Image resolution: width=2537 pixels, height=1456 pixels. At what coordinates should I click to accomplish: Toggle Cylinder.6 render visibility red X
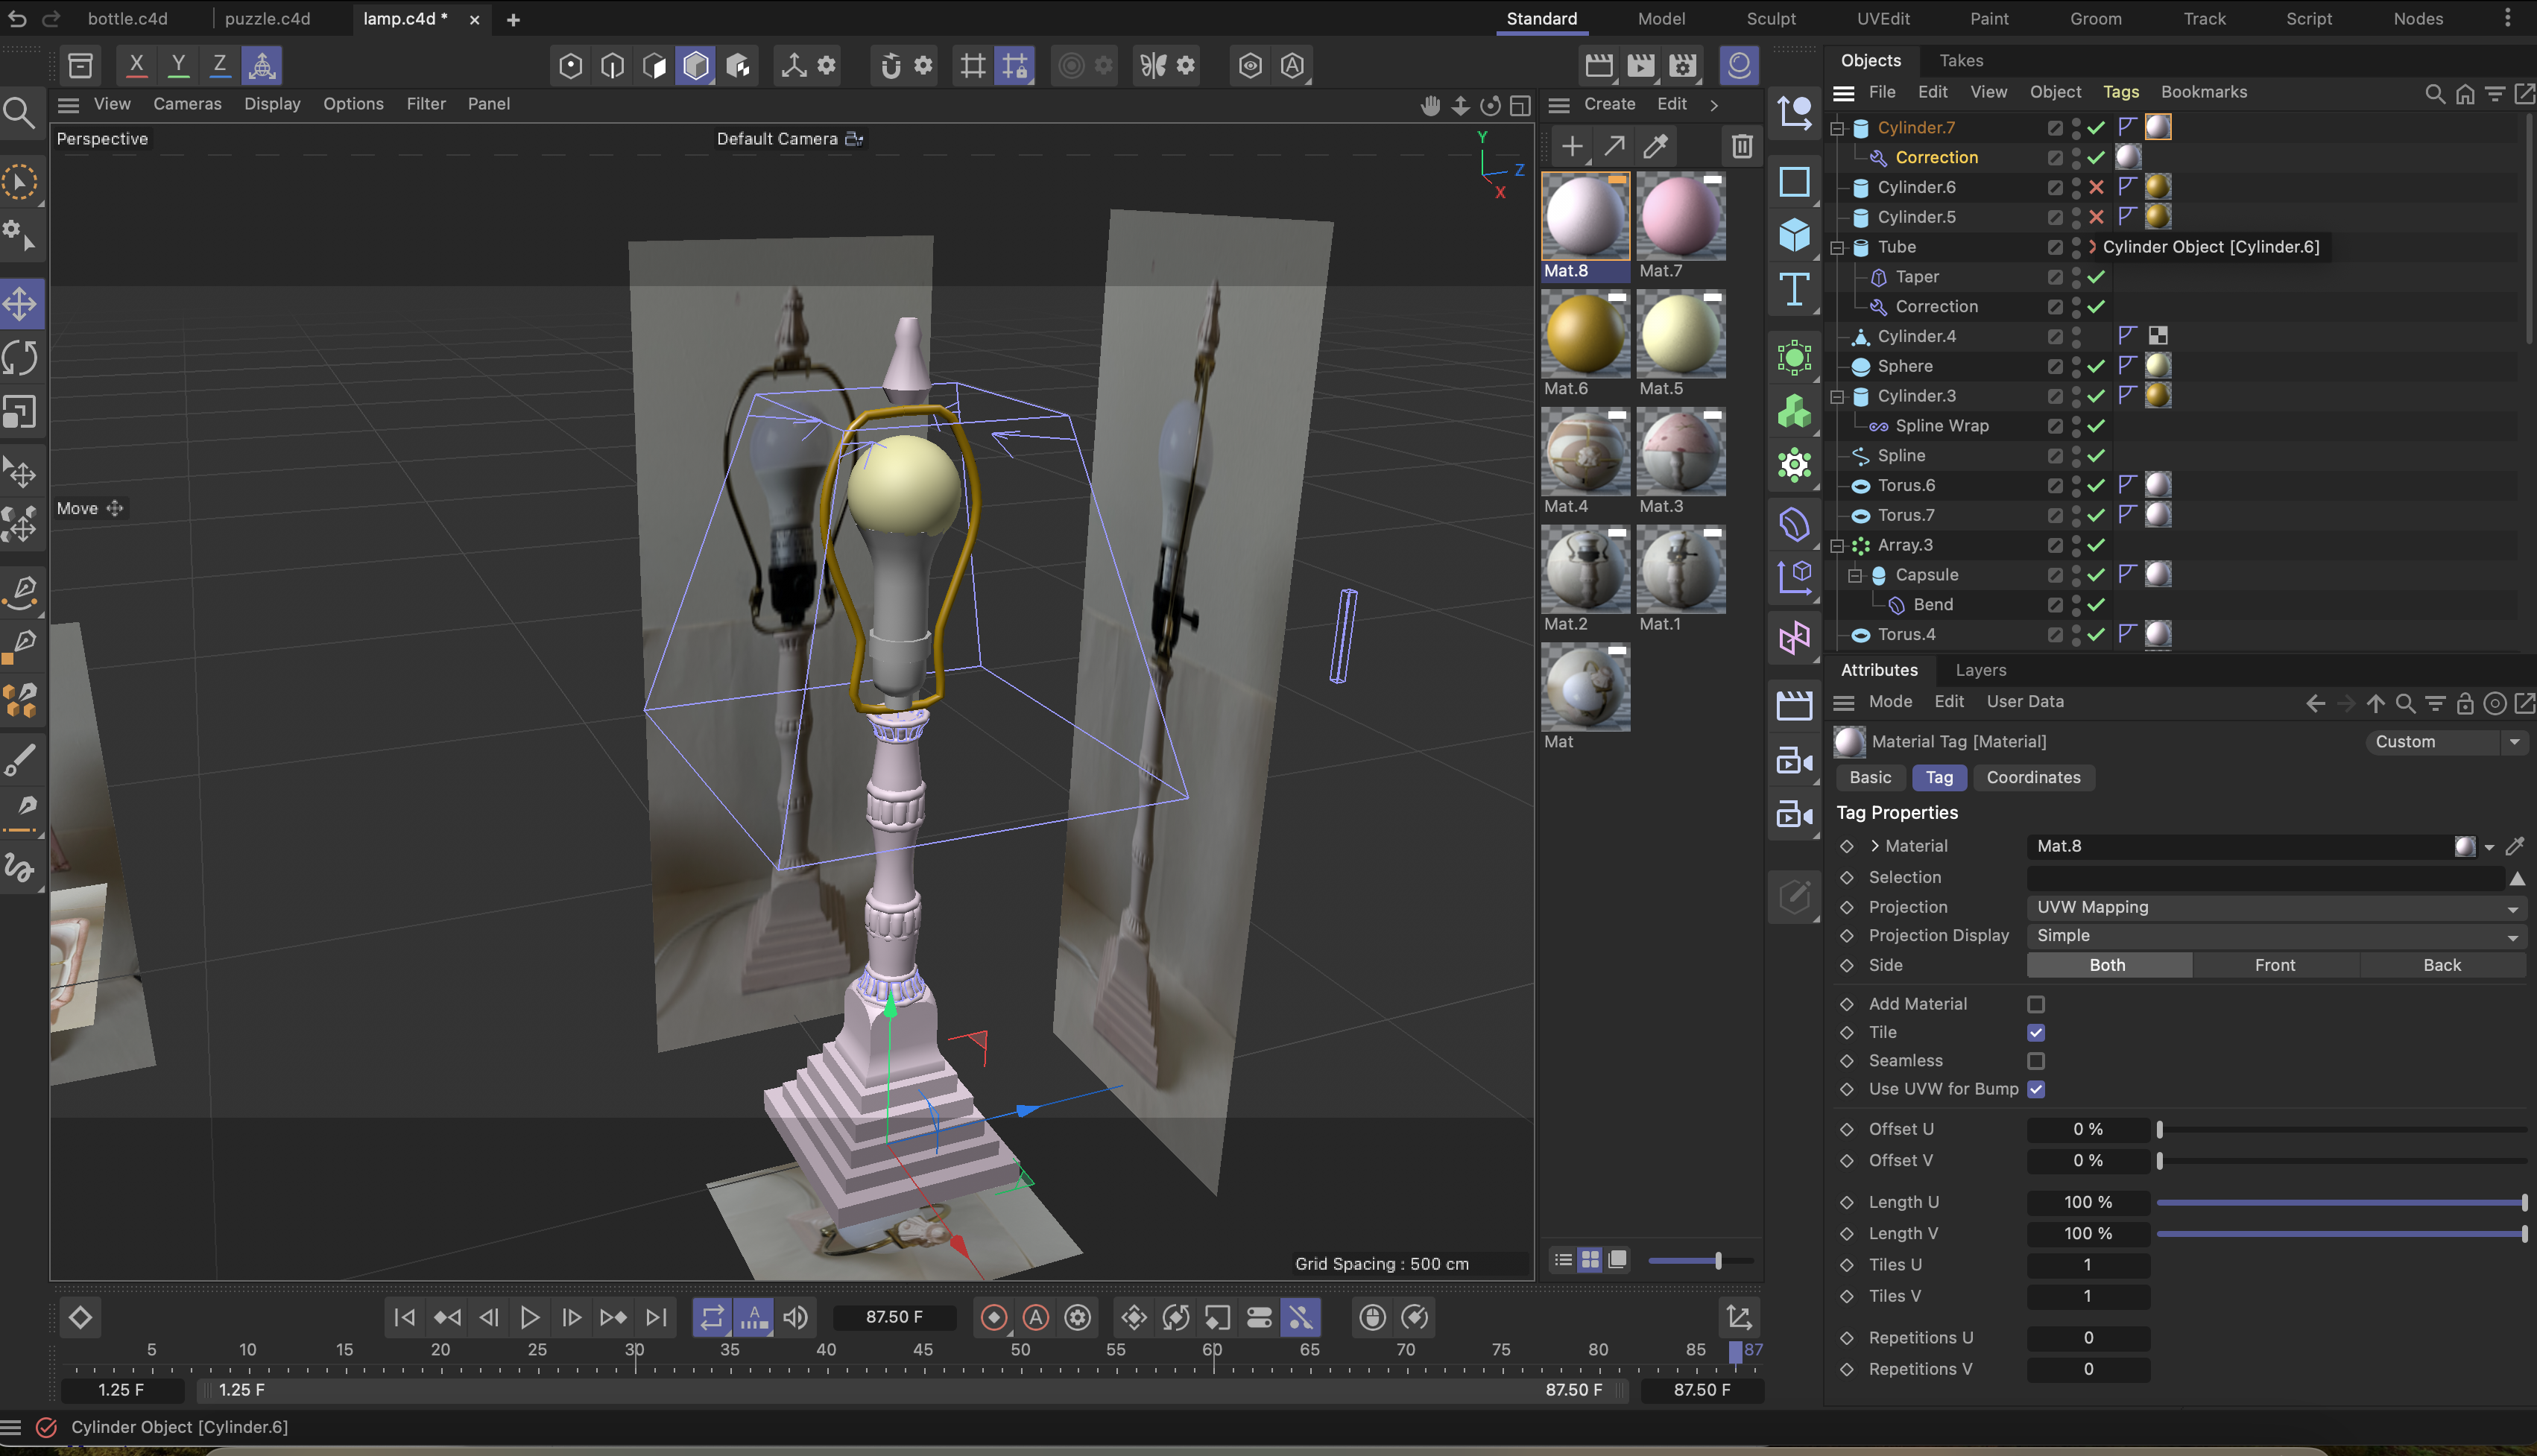point(2096,187)
